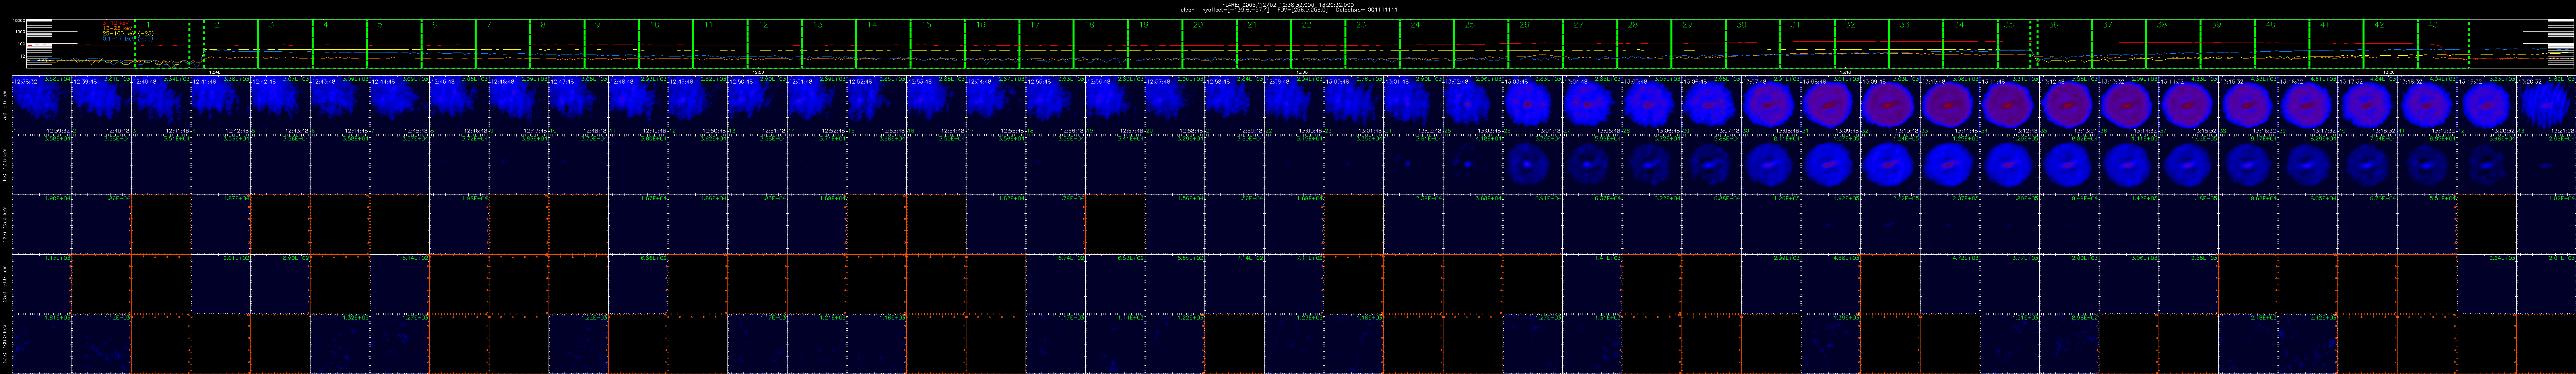Open the 13:05:48 image in 3.0-6.0 keV row
Viewport: 2576px width, 374px height.
1652,105
